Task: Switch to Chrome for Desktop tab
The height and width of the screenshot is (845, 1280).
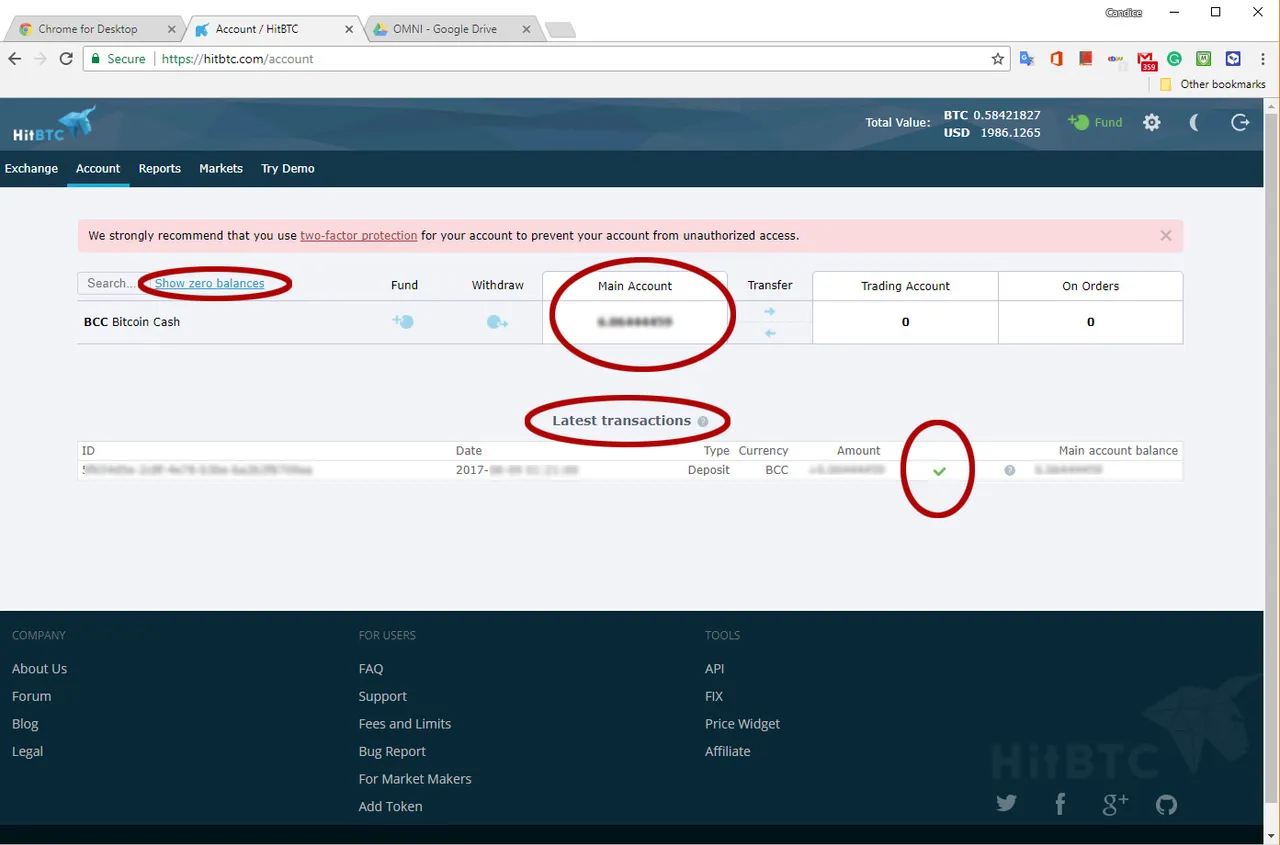Action: [x=93, y=29]
